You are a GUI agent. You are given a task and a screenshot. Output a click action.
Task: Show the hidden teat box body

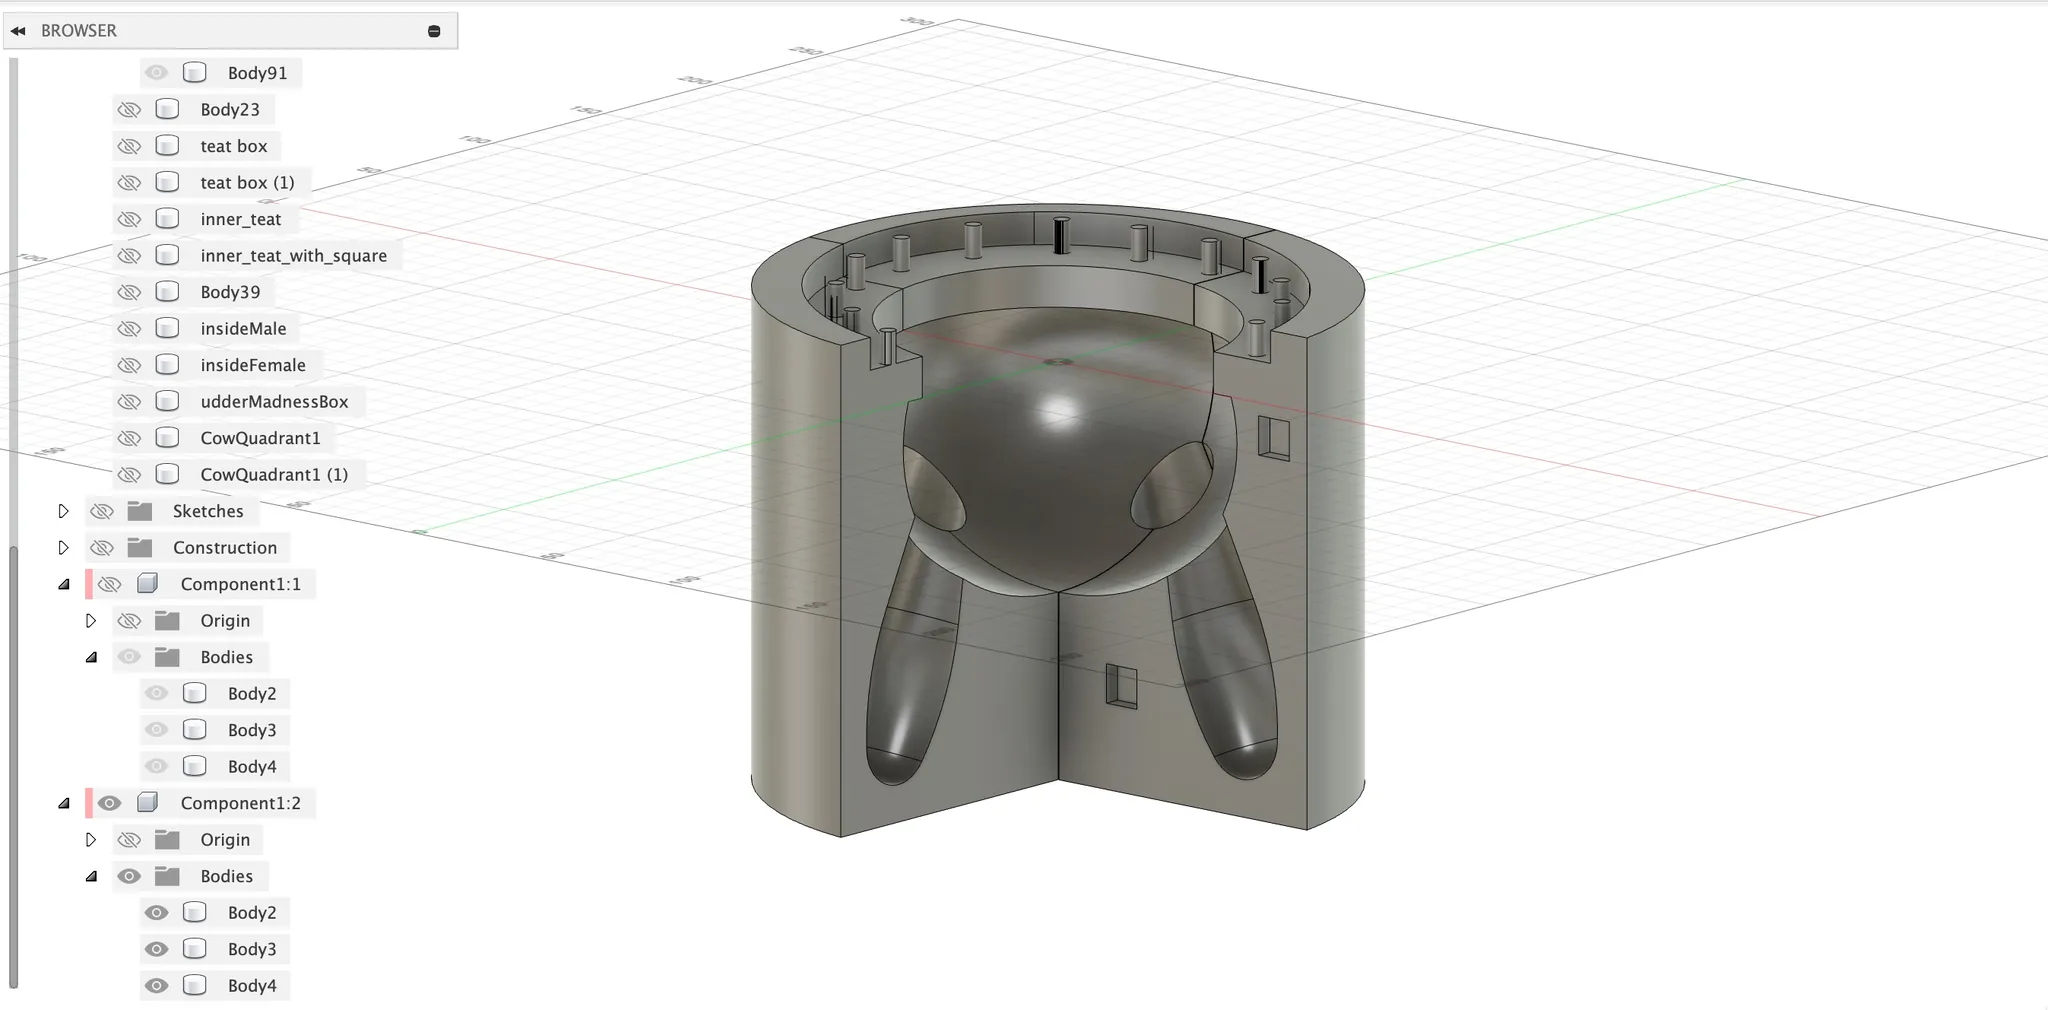tap(129, 146)
